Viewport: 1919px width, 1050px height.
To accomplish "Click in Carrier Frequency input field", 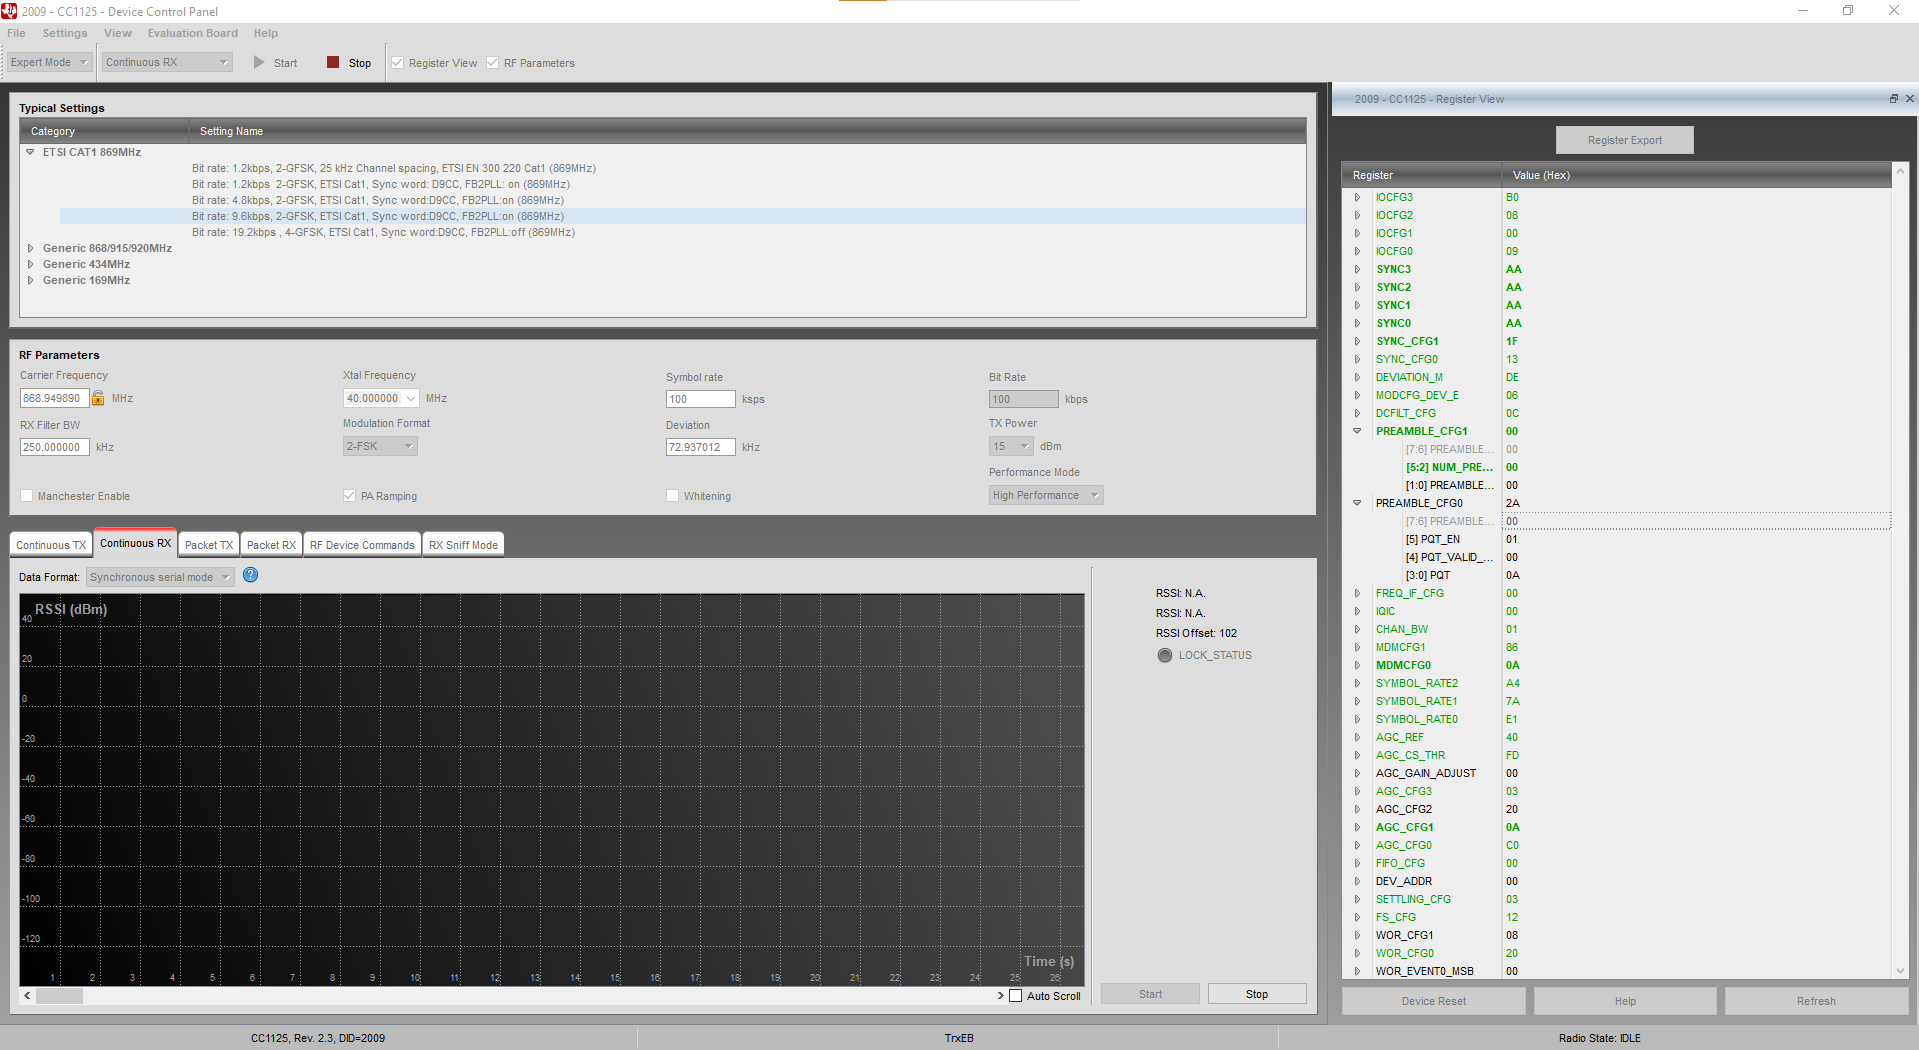I will [54, 398].
